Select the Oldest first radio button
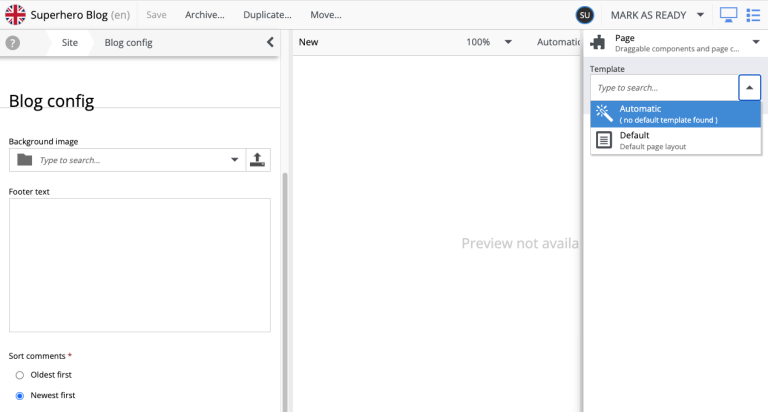This screenshot has height=412, width=768. pyautogui.click(x=19, y=375)
